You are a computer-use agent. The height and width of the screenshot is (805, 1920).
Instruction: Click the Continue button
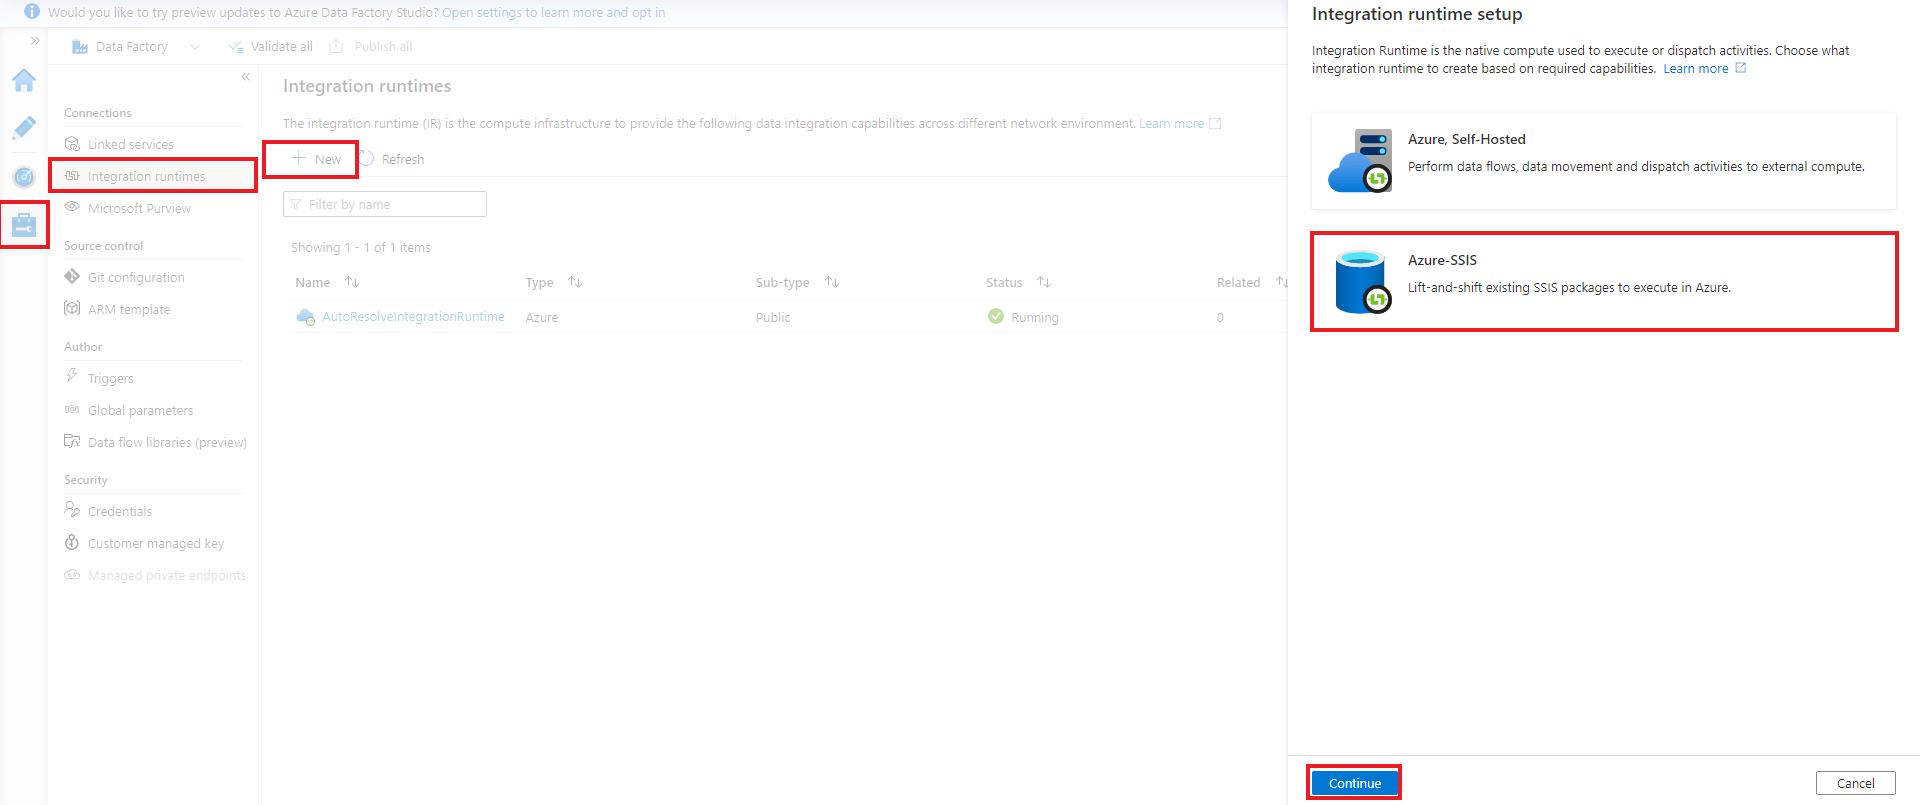[x=1355, y=783]
